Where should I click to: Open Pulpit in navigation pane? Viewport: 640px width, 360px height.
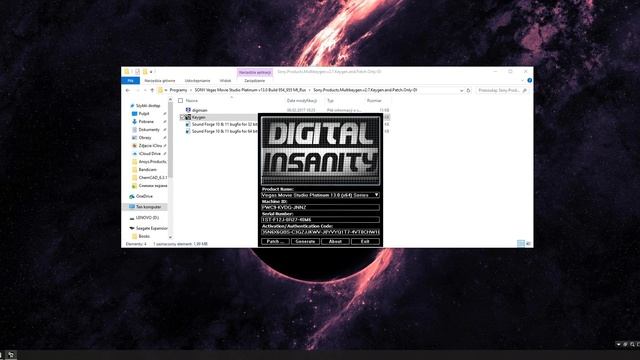144,114
